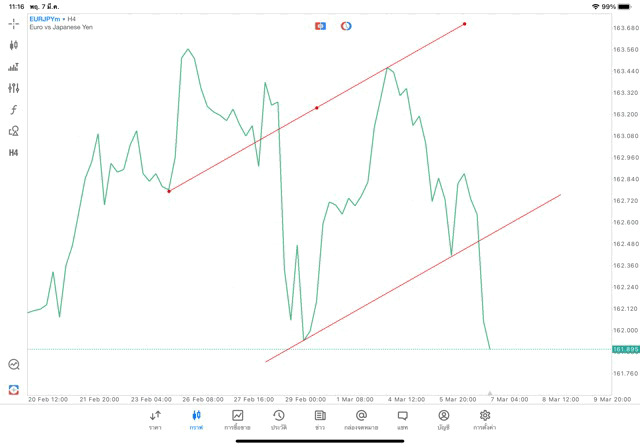Open the mailbox (กล่องจดหมาย) tab
640x447 pixels.
point(361,420)
